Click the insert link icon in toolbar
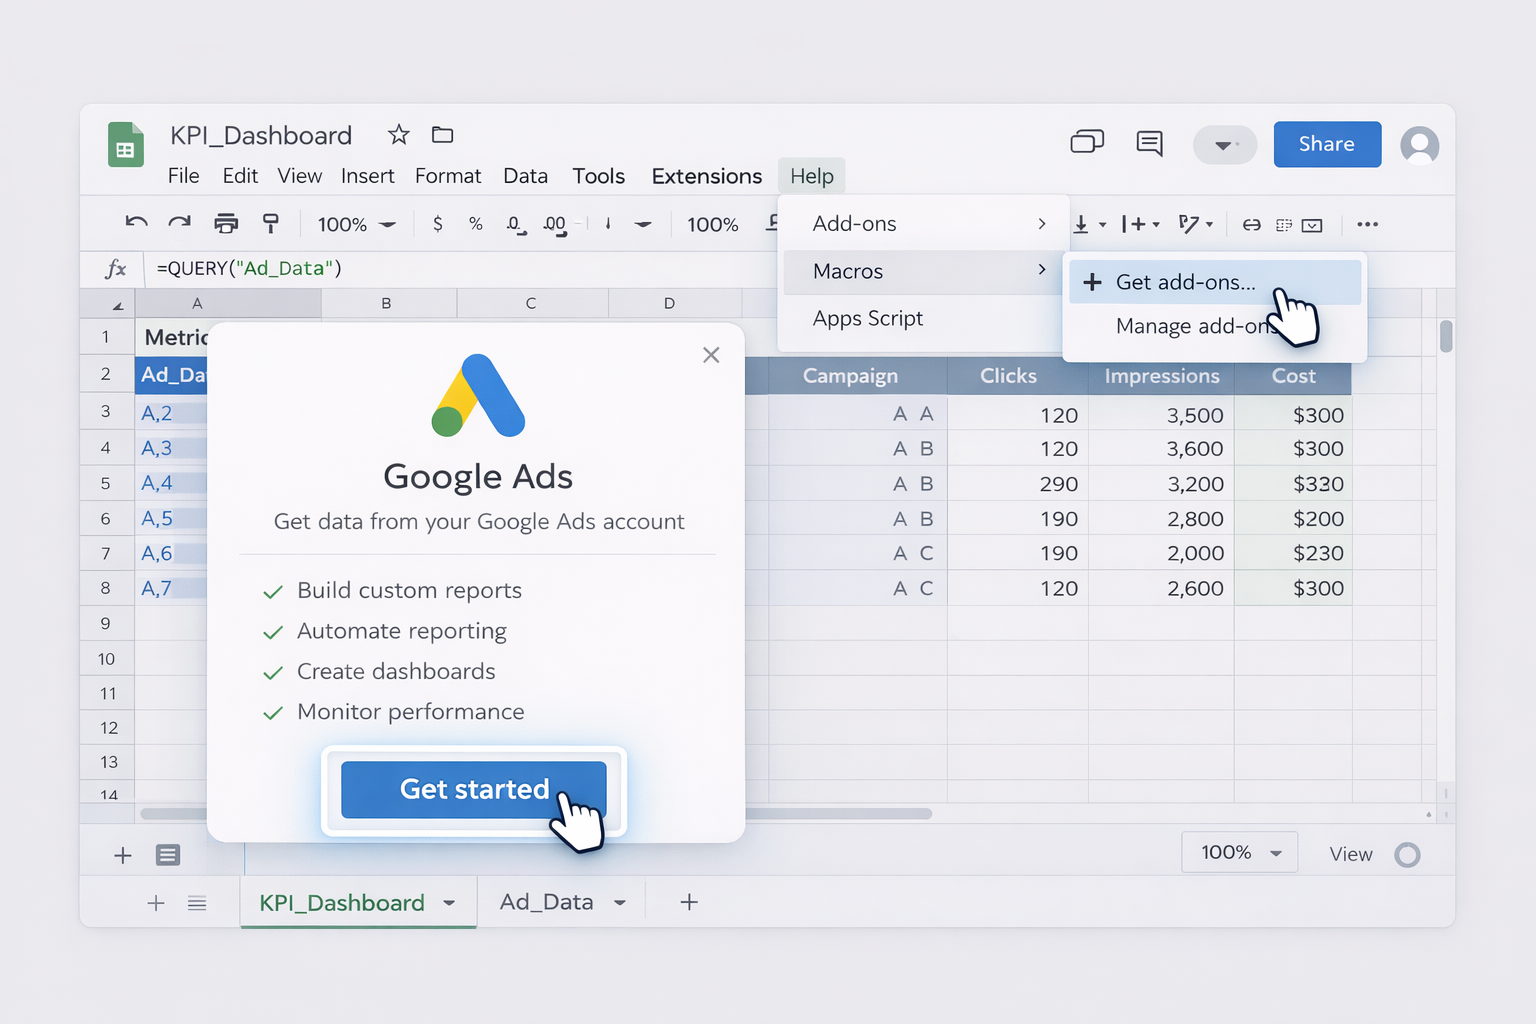Image resolution: width=1536 pixels, height=1024 pixels. (1251, 225)
